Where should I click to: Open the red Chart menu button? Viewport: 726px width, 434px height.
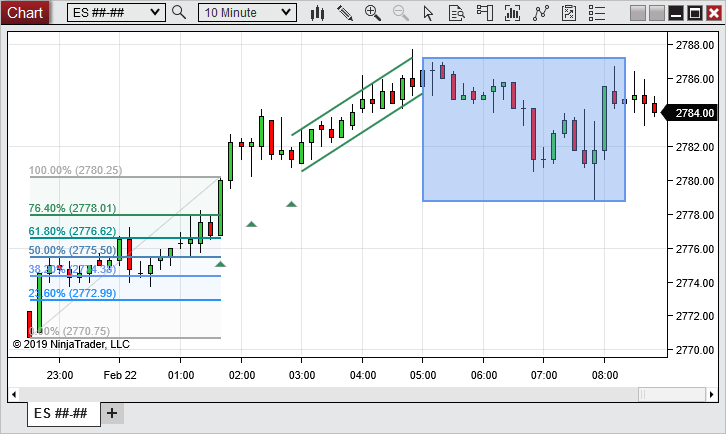coord(25,13)
